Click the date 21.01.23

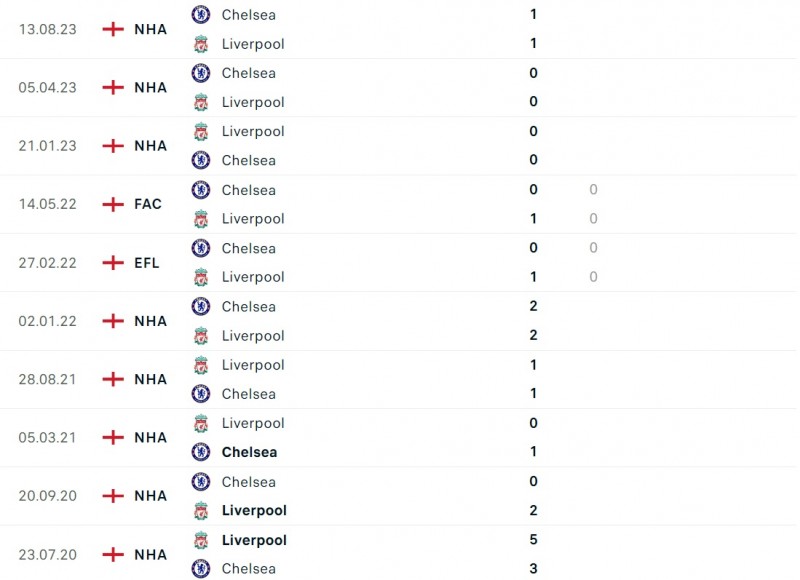pyautogui.click(x=46, y=146)
